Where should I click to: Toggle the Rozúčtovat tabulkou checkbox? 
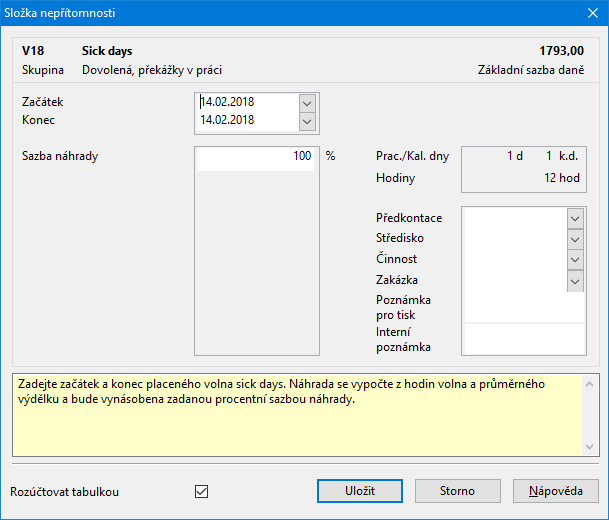pyautogui.click(x=202, y=491)
